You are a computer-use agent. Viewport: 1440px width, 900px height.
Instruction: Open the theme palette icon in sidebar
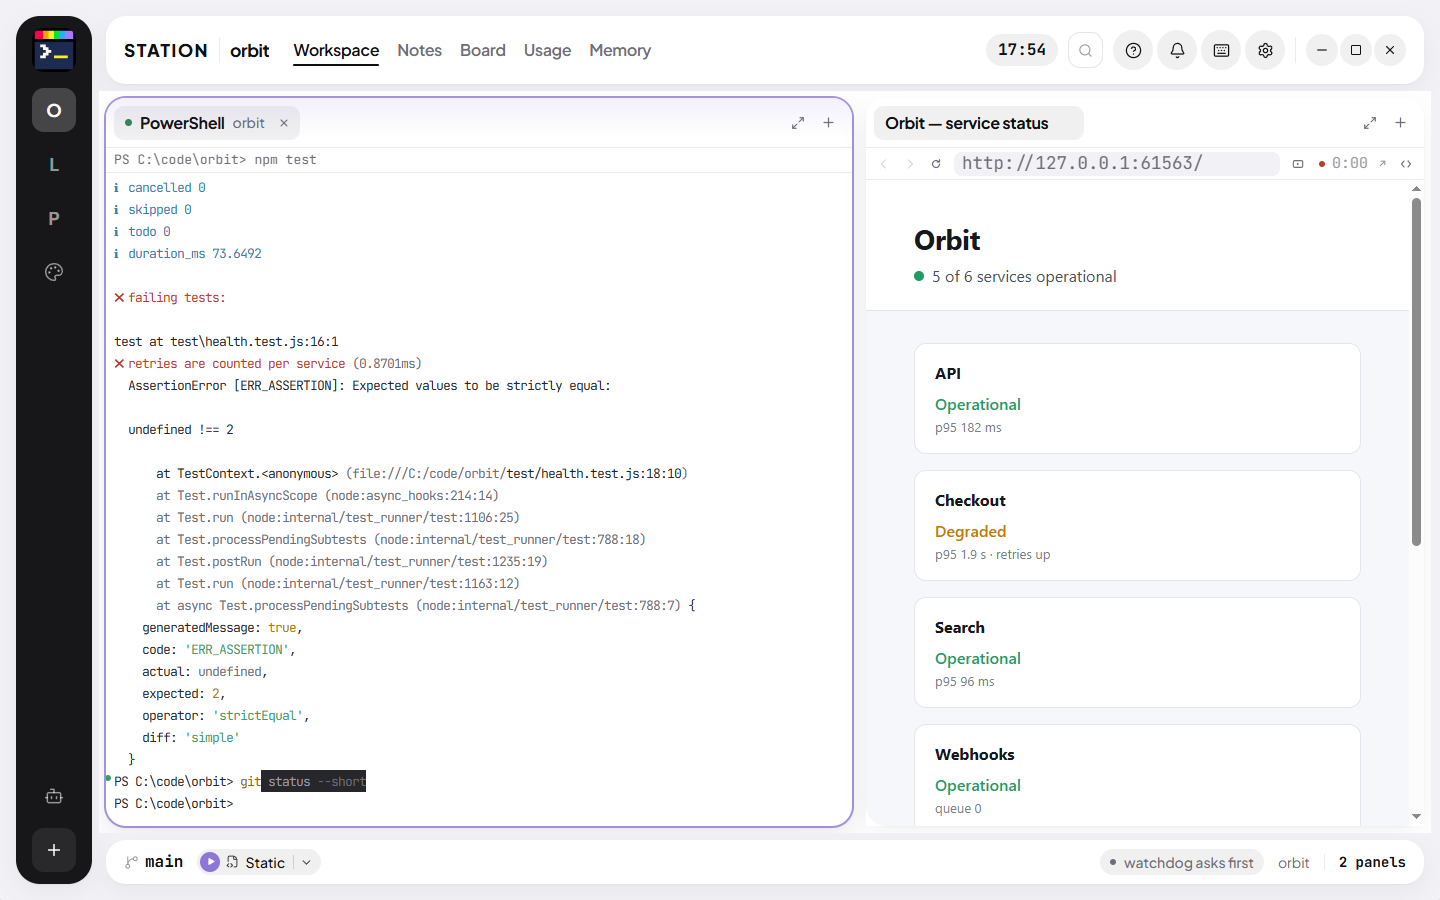tap(54, 272)
